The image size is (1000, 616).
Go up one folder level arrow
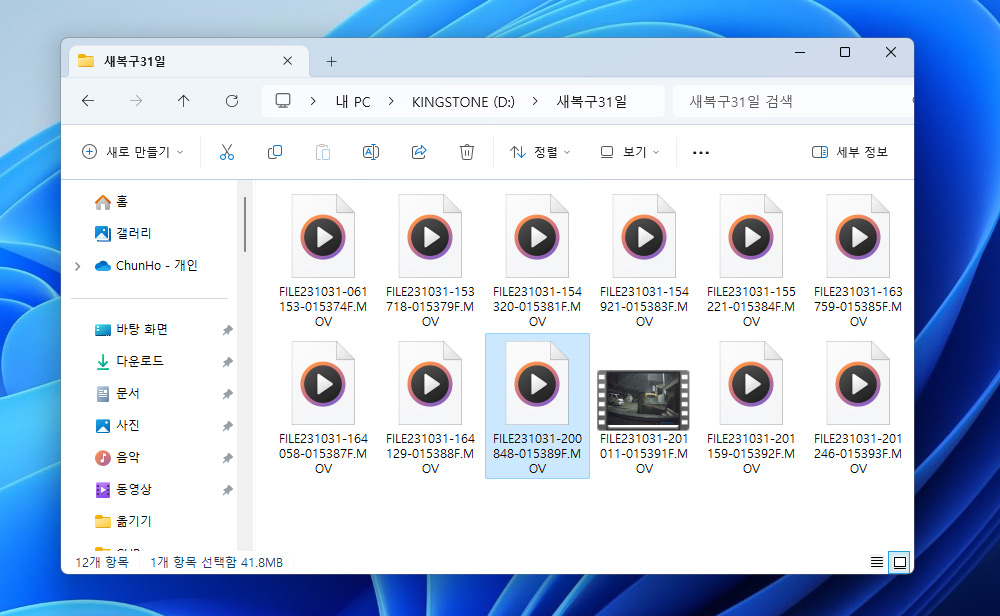coord(184,101)
